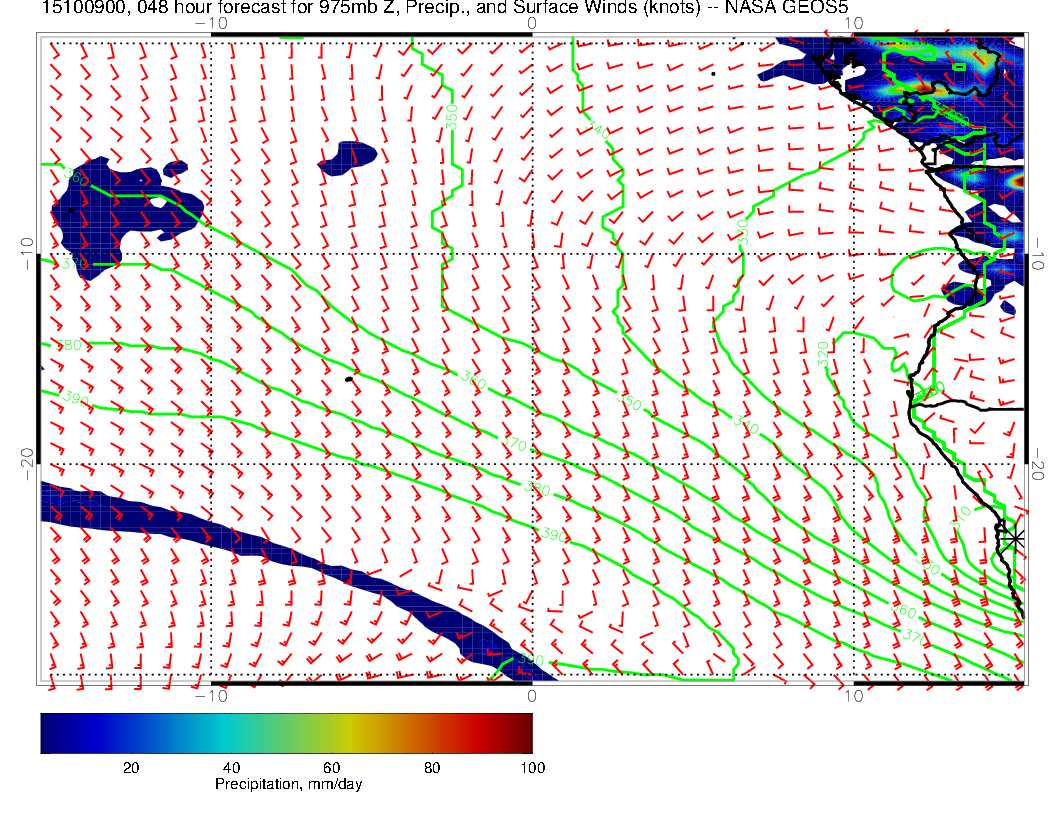The image size is (1056, 816).
Task: Click the "60" tick label under color bar
Action: [331, 768]
